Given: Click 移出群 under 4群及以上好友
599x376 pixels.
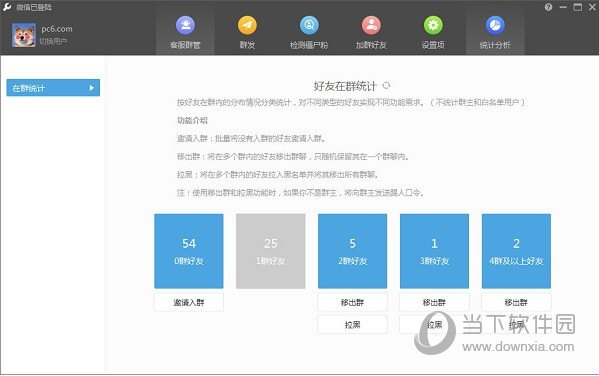Looking at the screenshot, I should 516,302.
